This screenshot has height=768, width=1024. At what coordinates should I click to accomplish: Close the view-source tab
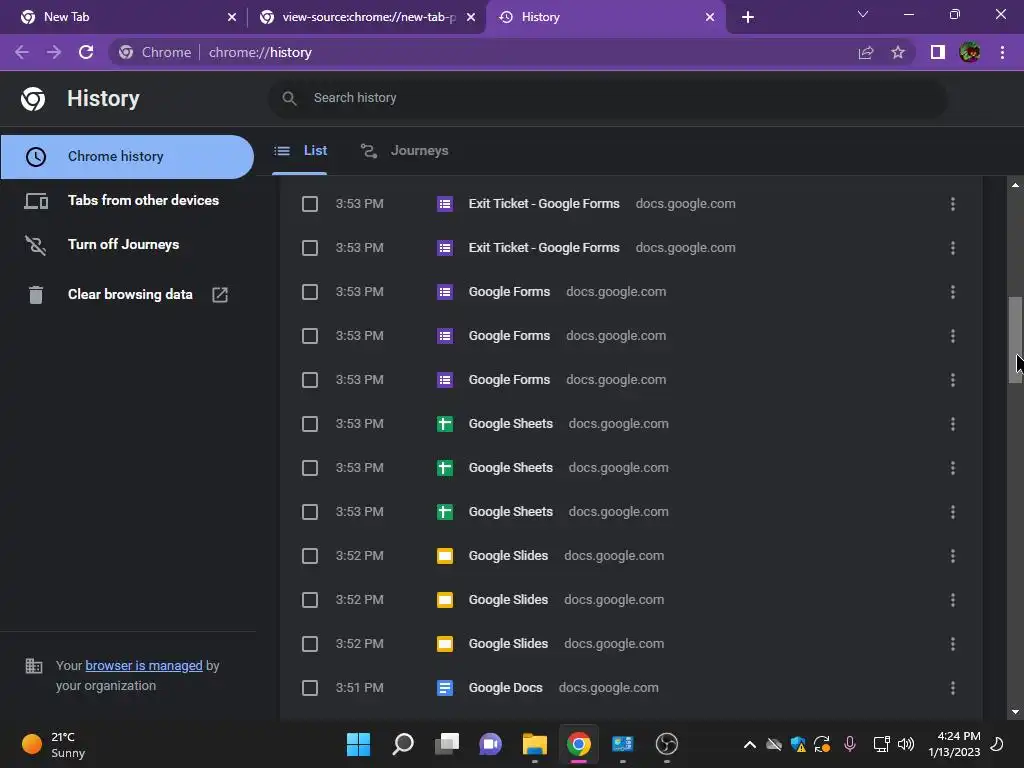[x=471, y=18]
